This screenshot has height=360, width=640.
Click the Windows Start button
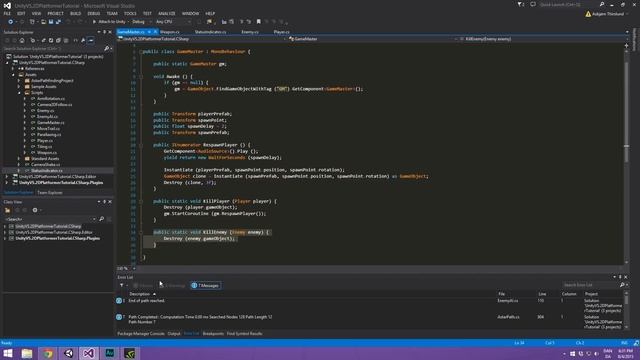click(x=8, y=353)
